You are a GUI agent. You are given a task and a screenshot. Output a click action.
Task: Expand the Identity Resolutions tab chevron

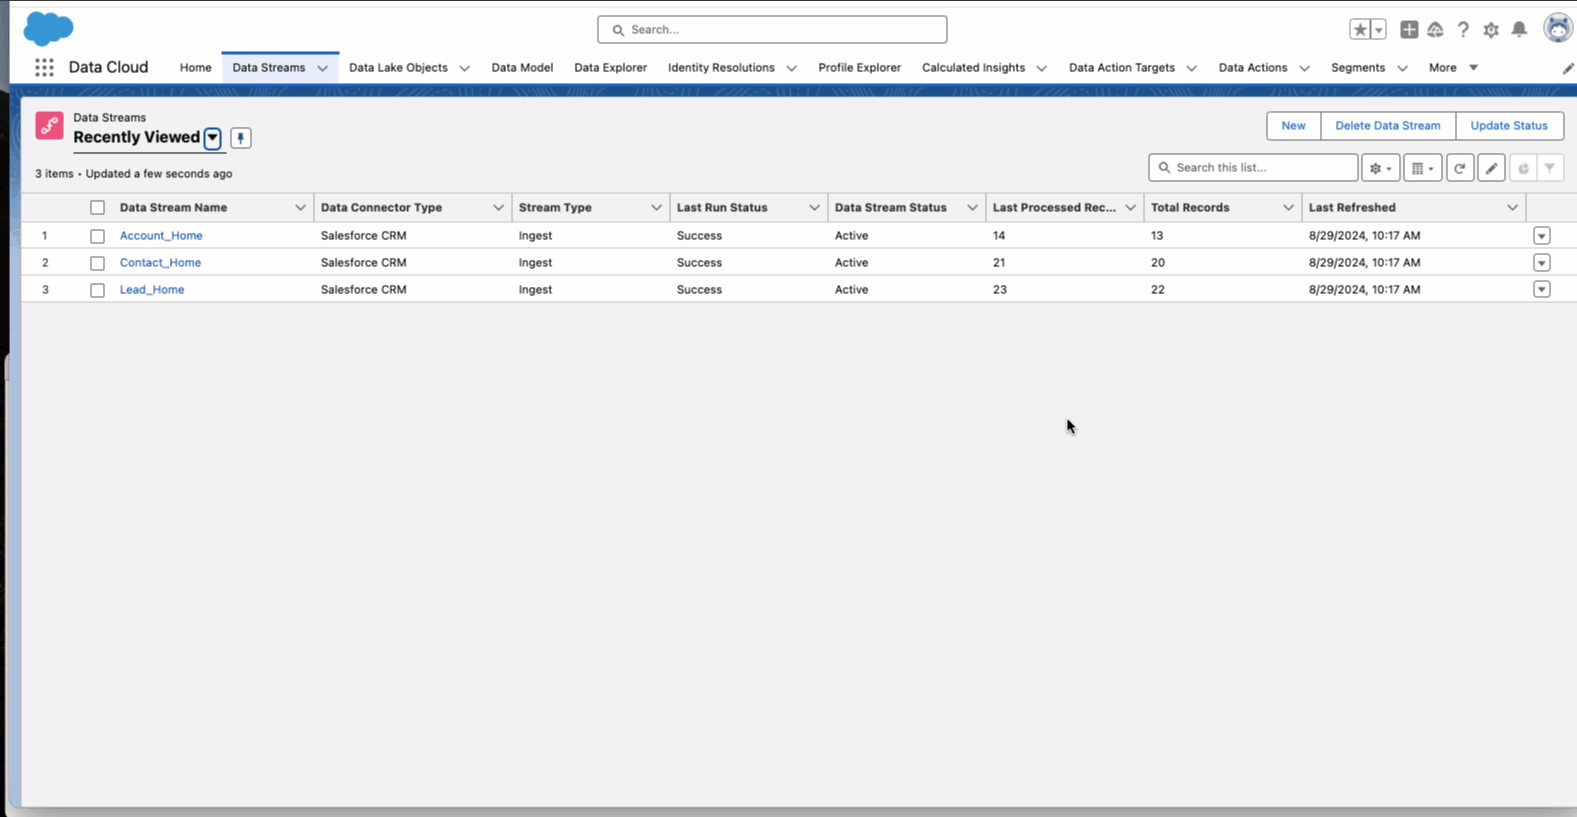click(x=791, y=68)
